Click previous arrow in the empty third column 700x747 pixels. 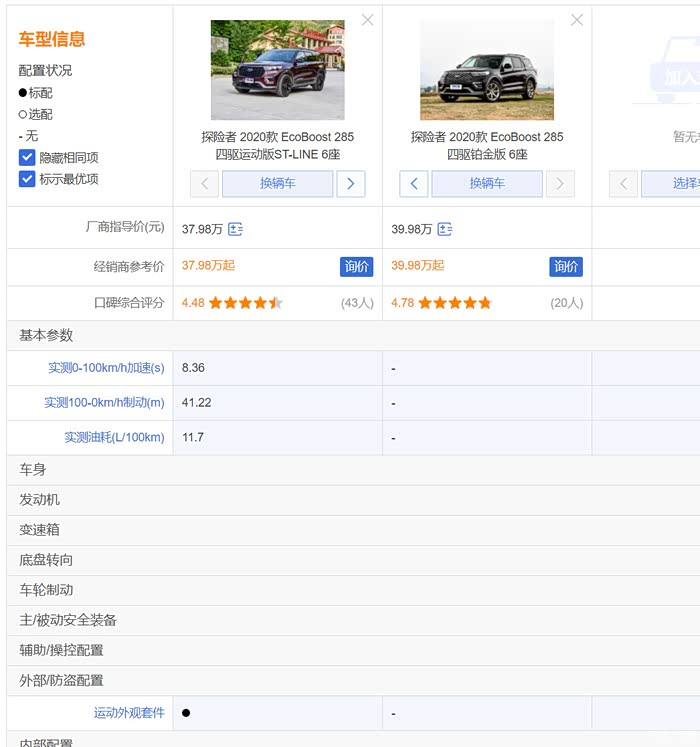[x=623, y=183]
